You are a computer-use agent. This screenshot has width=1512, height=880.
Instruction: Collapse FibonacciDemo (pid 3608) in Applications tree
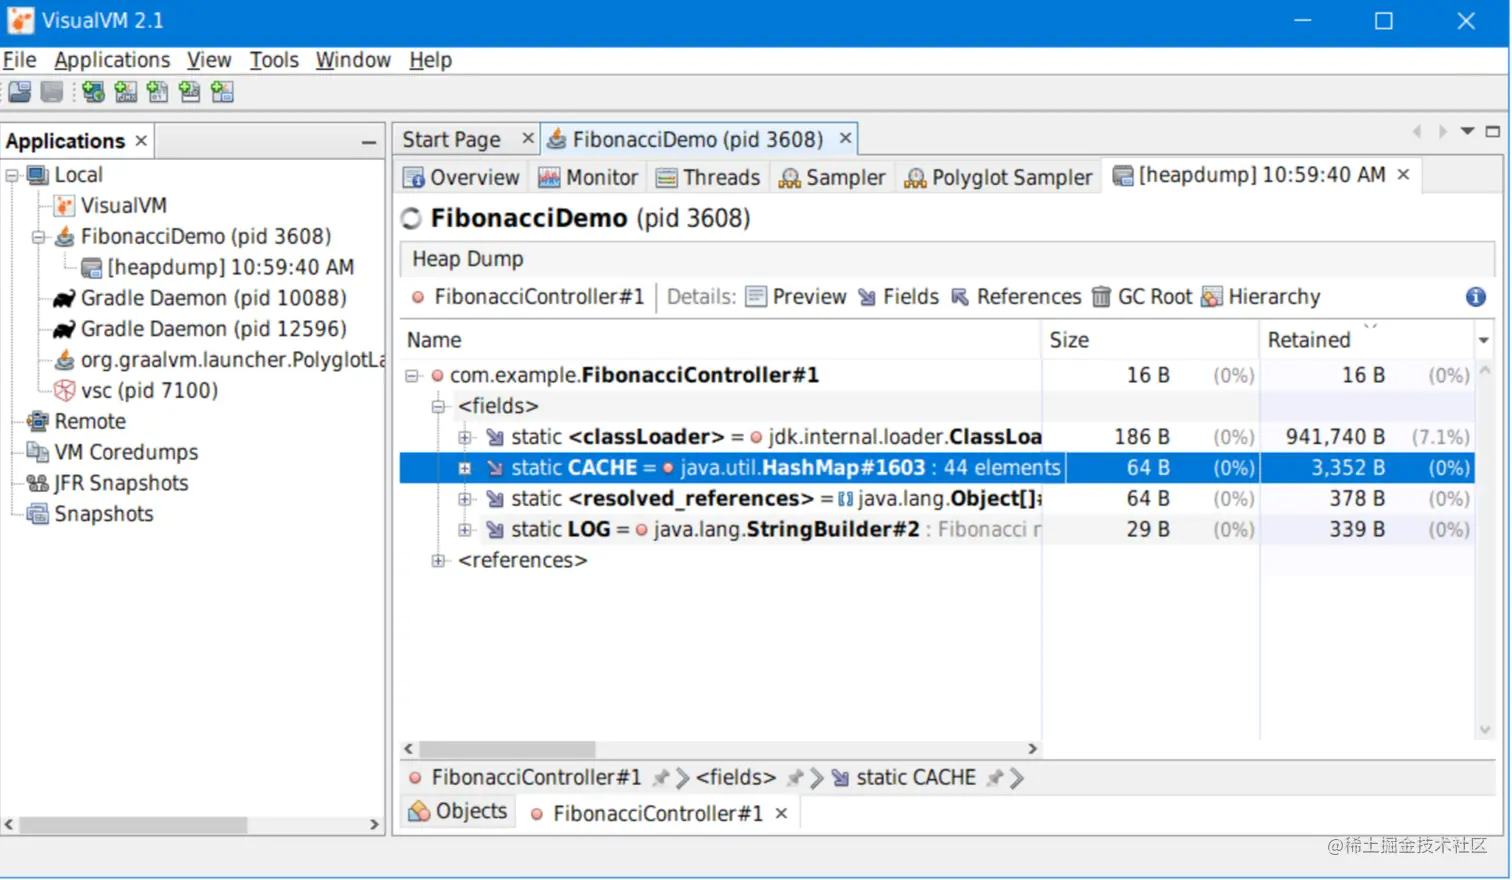coord(38,237)
